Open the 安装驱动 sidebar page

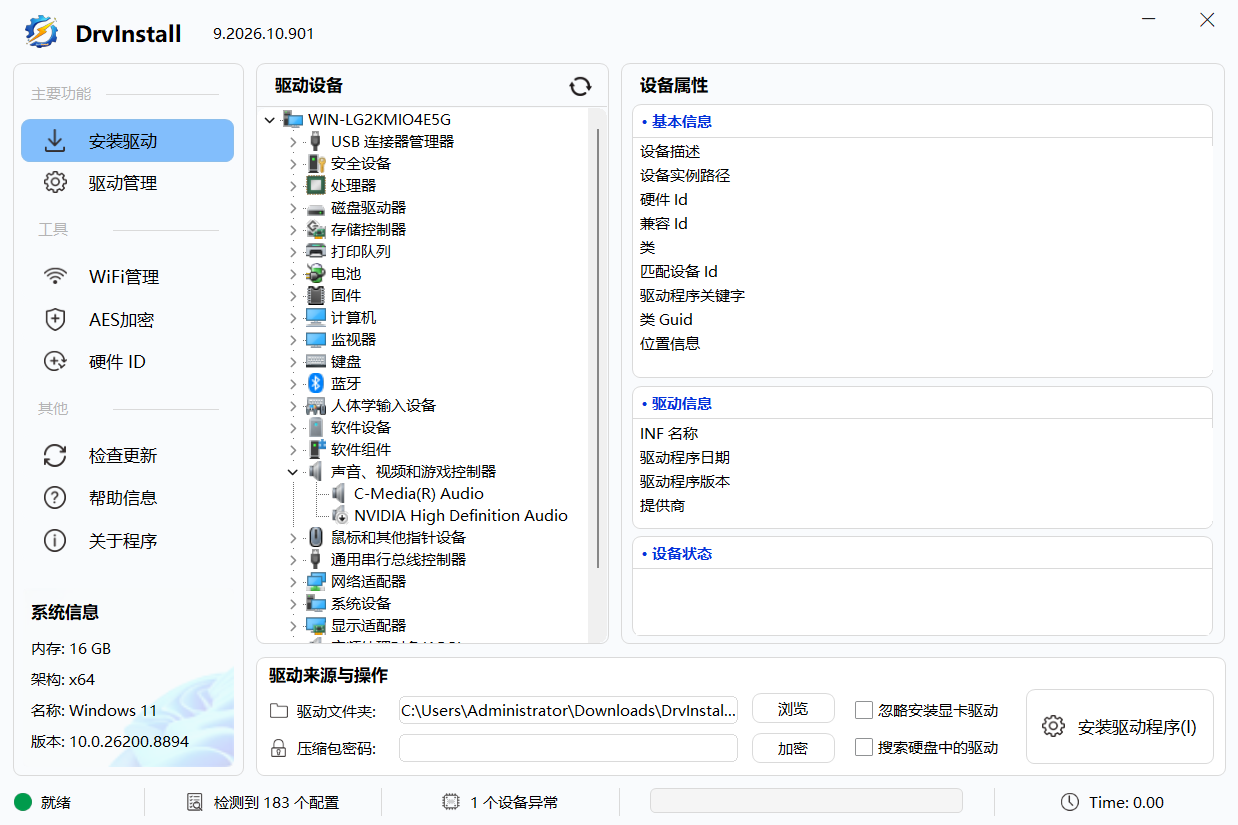pos(127,141)
